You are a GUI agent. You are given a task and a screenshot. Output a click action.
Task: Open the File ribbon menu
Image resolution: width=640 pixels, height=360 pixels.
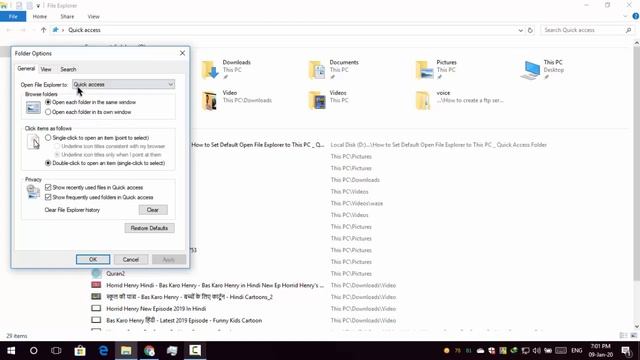[13, 16]
